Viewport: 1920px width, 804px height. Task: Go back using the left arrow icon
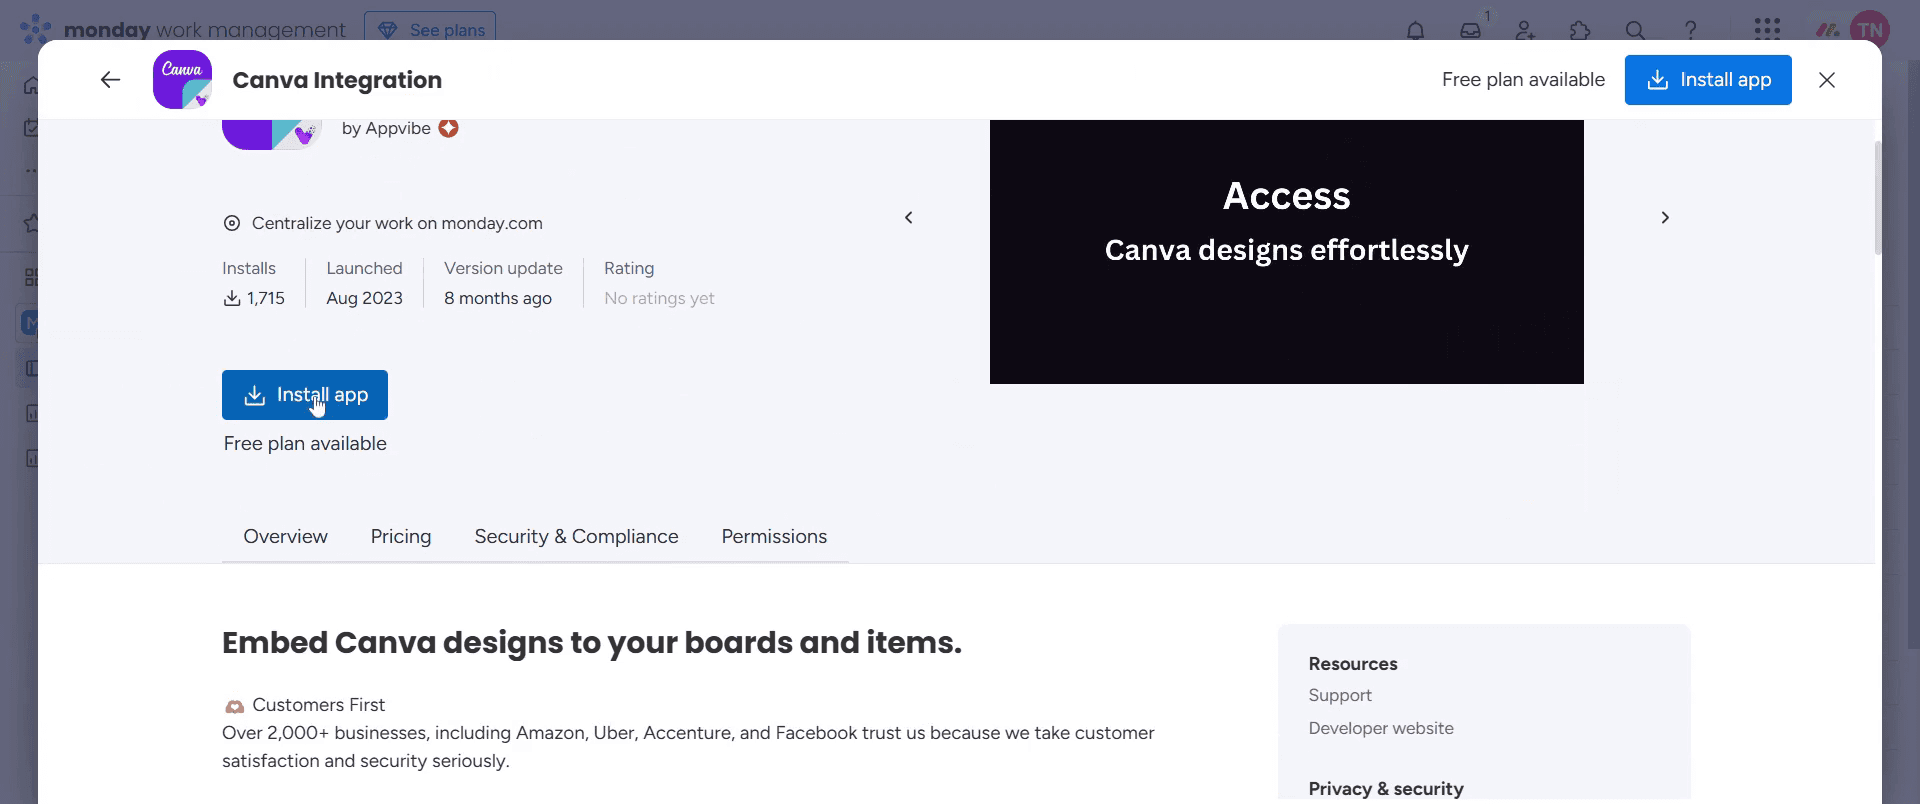coord(110,80)
